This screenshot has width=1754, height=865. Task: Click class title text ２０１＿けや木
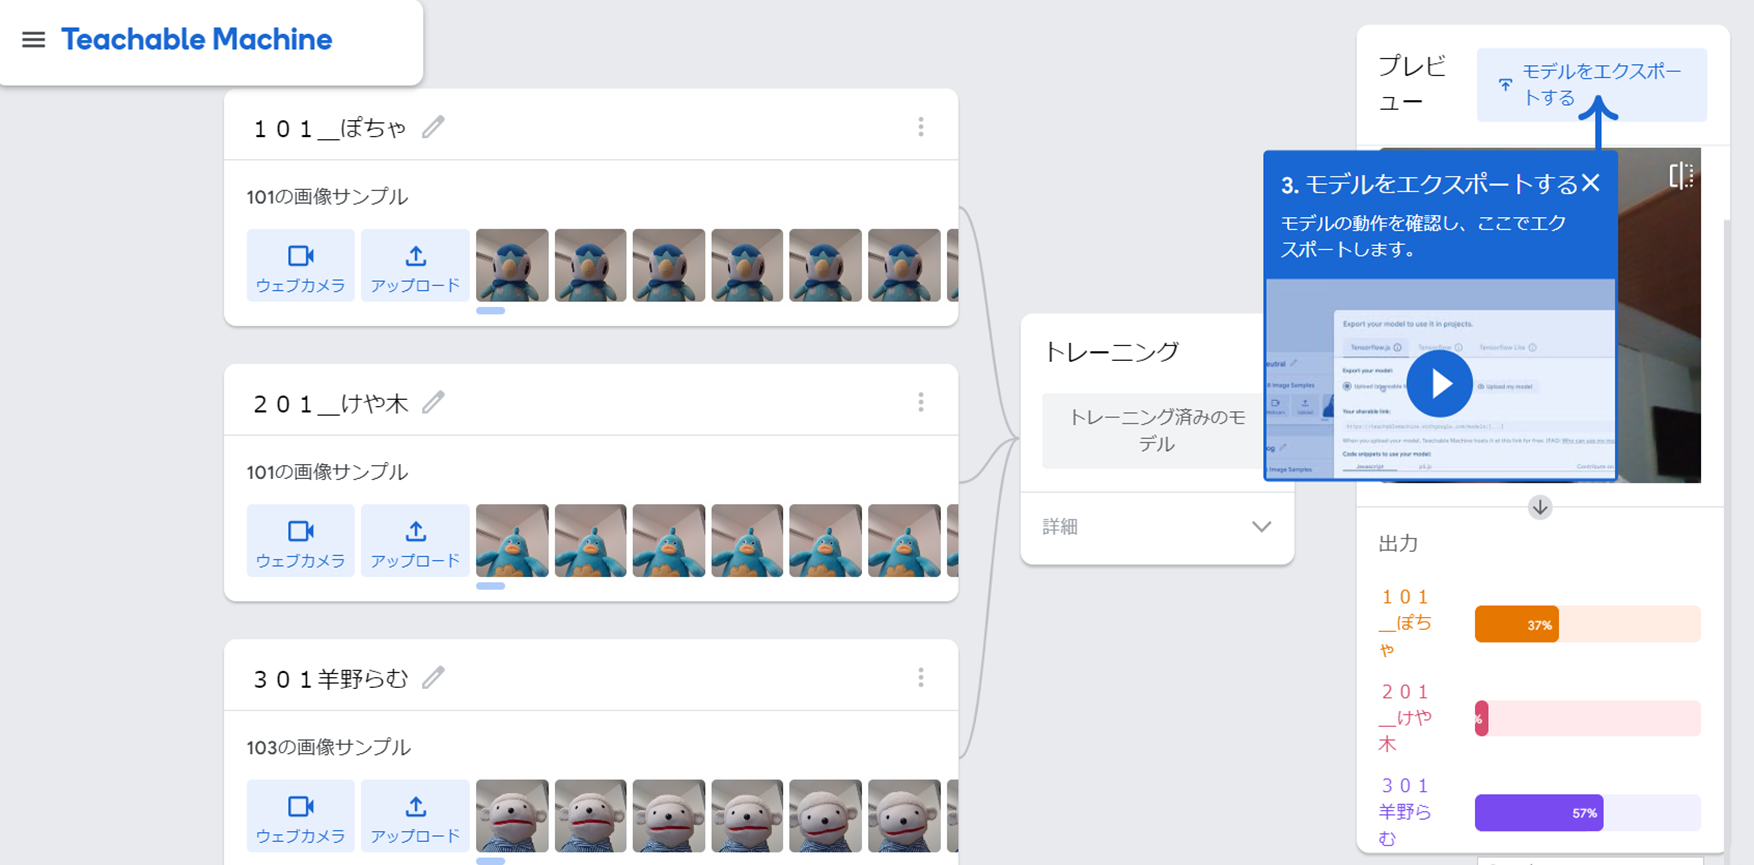(x=330, y=403)
